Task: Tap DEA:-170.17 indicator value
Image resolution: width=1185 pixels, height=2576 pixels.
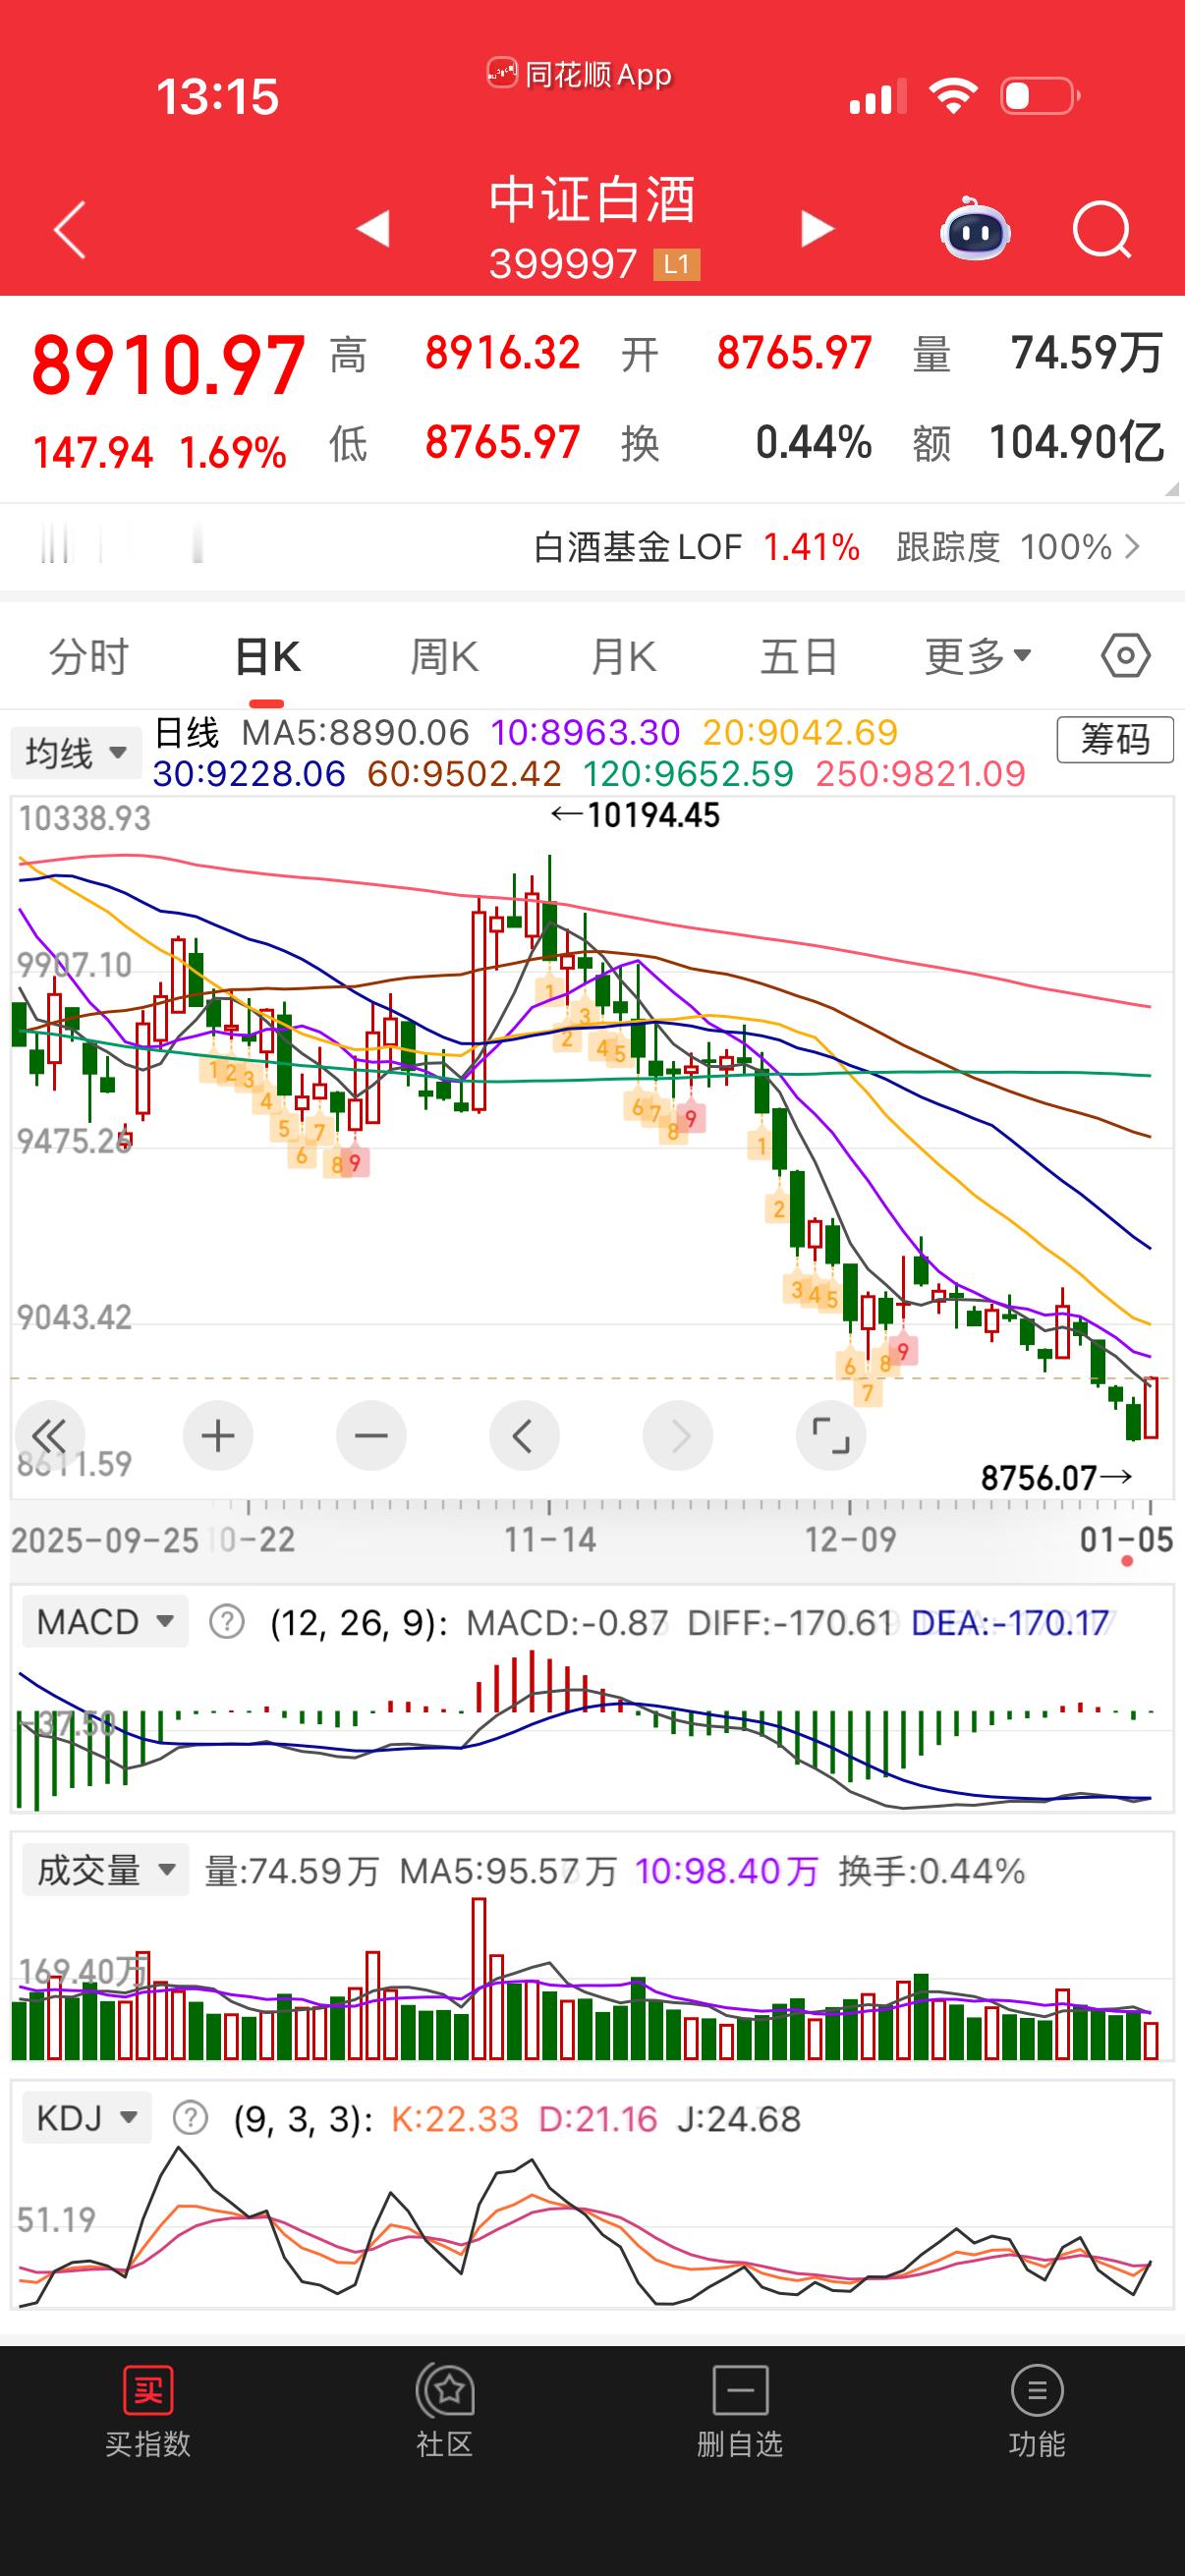Action: [1011, 1622]
